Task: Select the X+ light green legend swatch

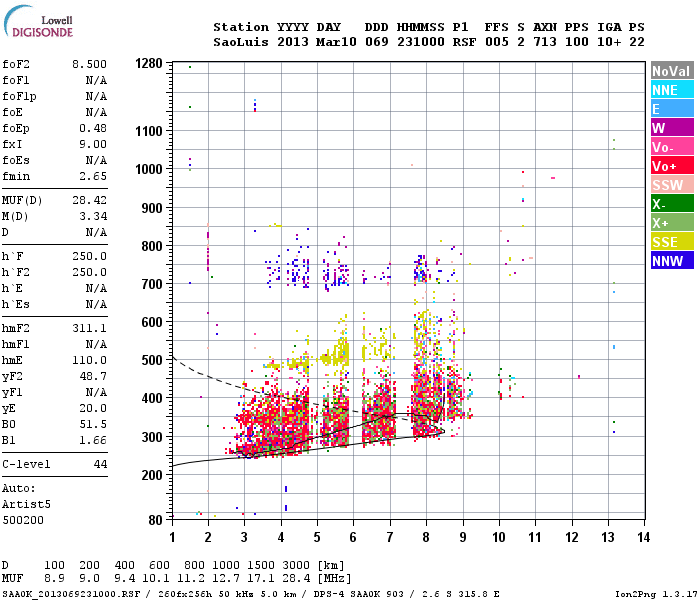Action: [x=672, y=223]
